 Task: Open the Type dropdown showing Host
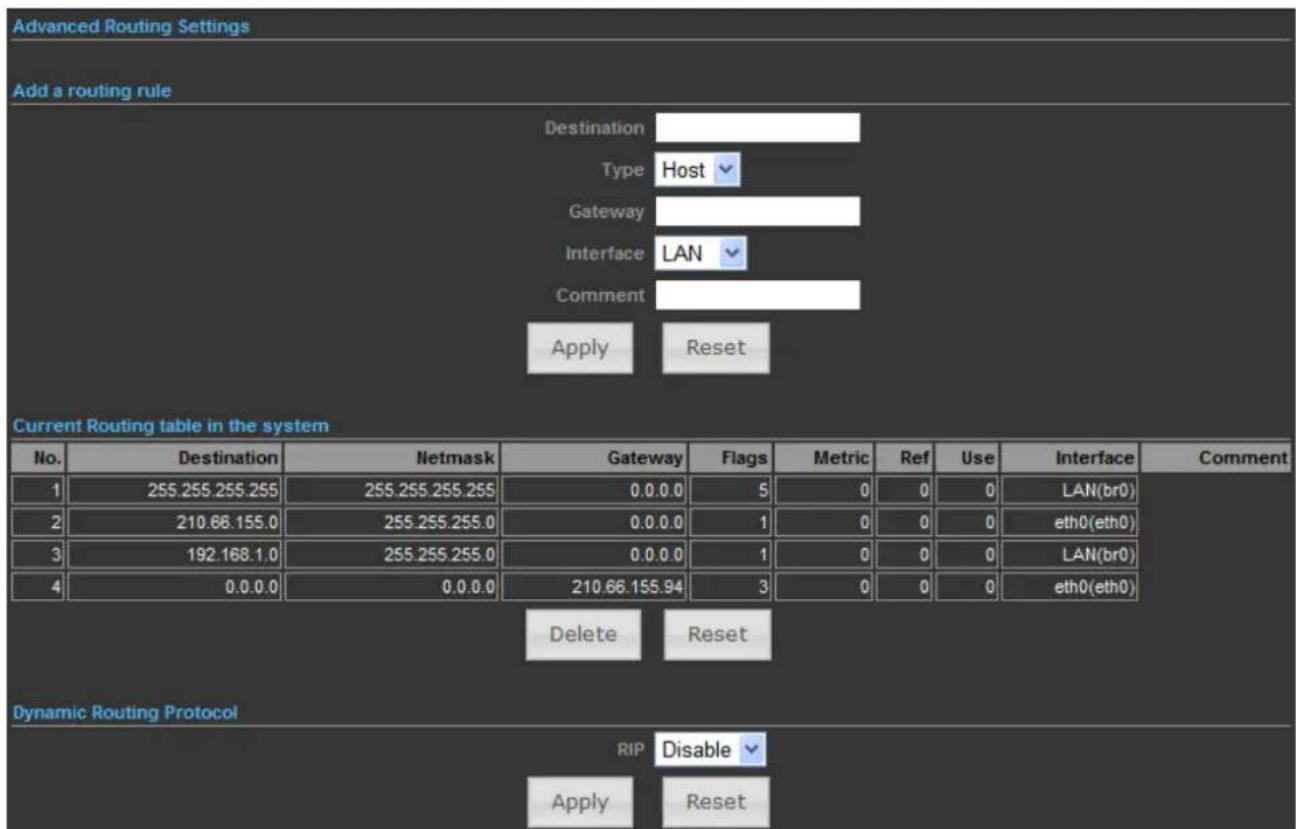point(697,170)
